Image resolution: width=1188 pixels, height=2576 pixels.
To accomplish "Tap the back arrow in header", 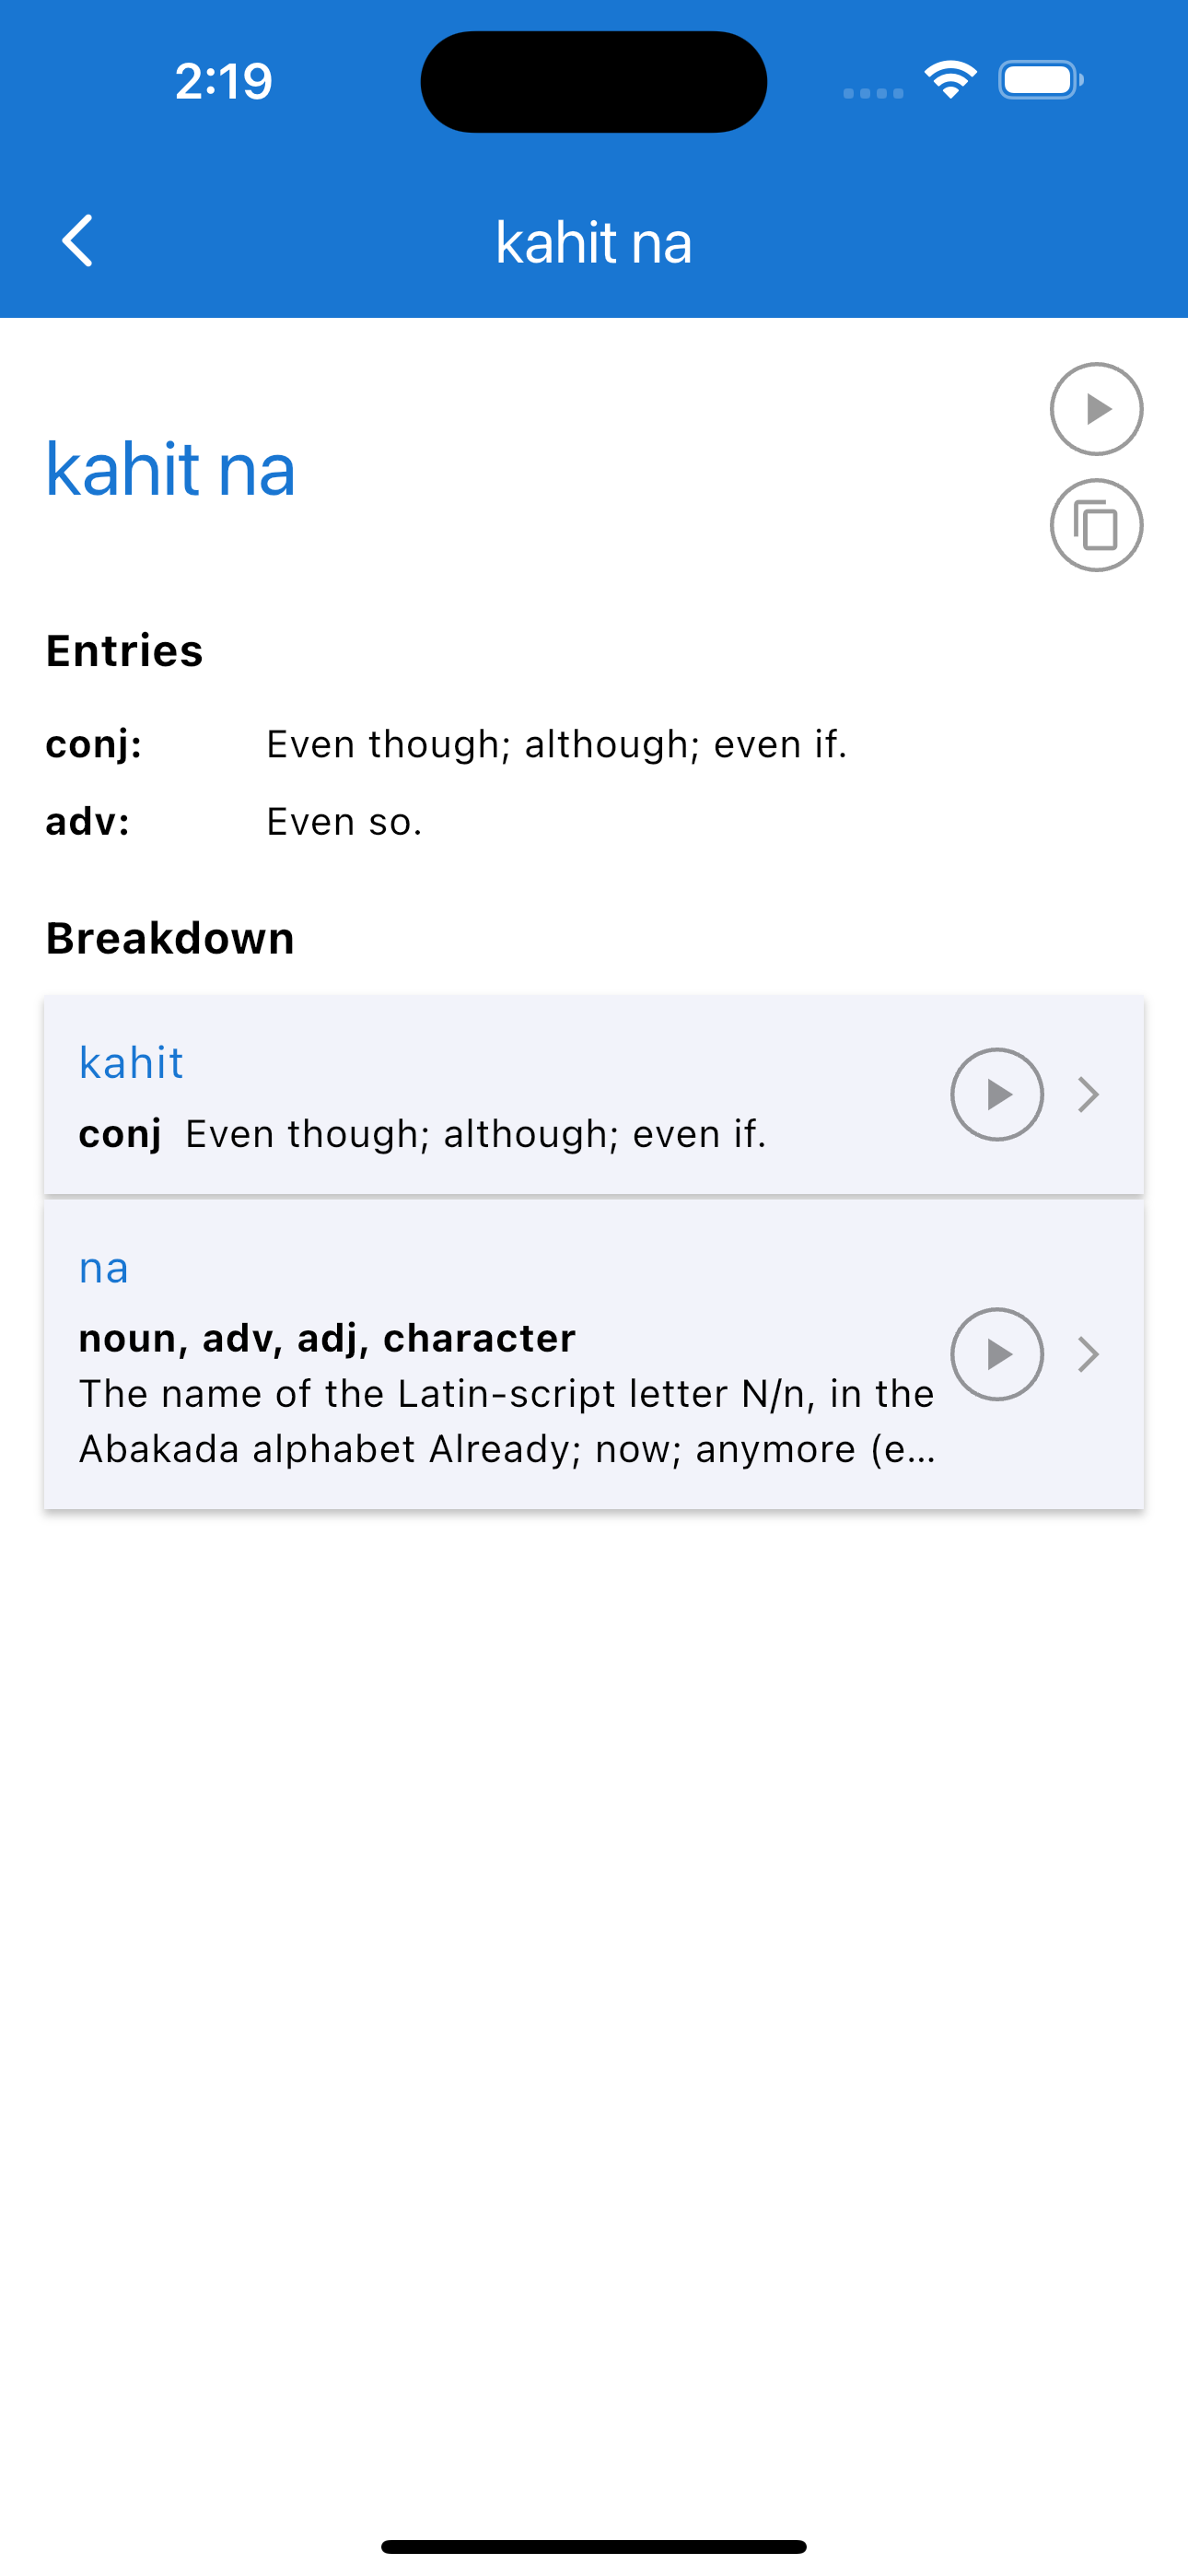I will 78,241.
